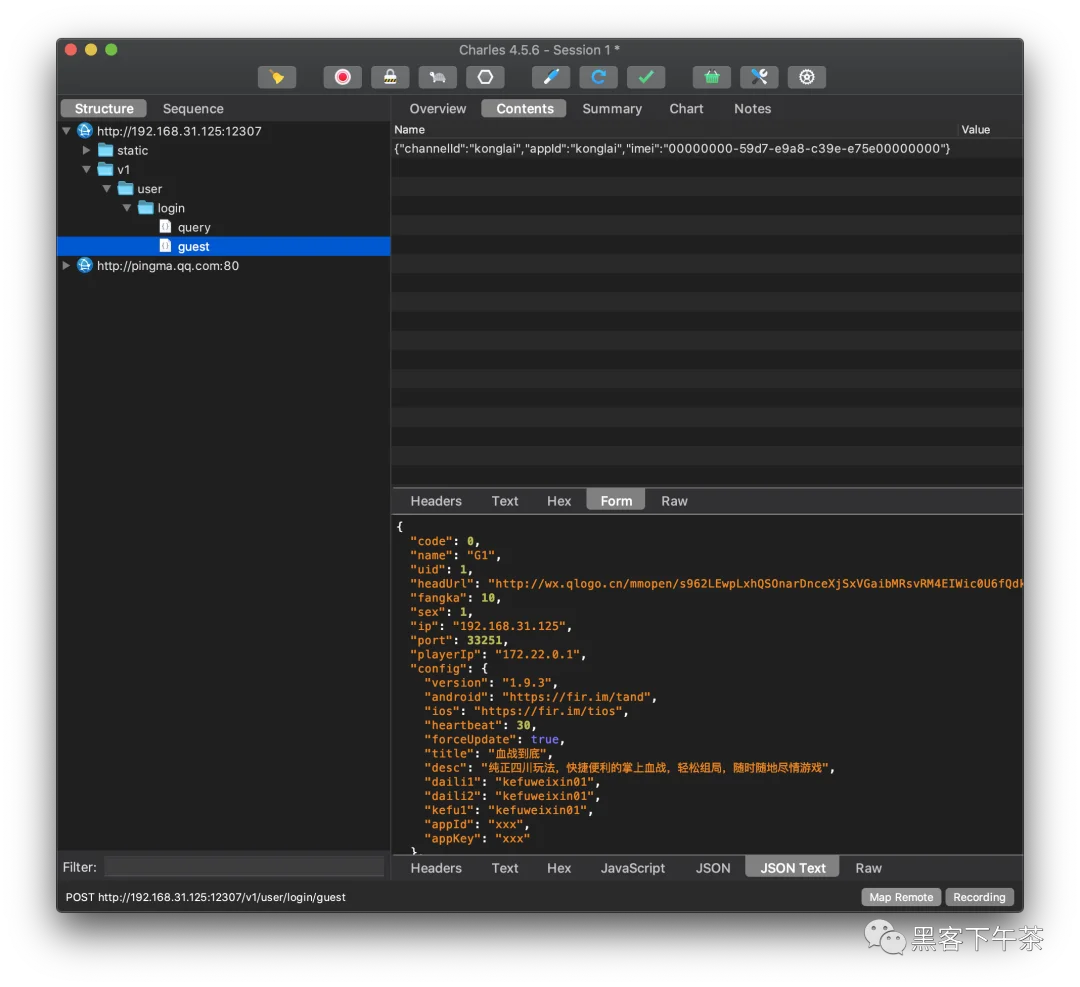1080x987 pixels.
Task: Open request Text tab
Action: 505,501
